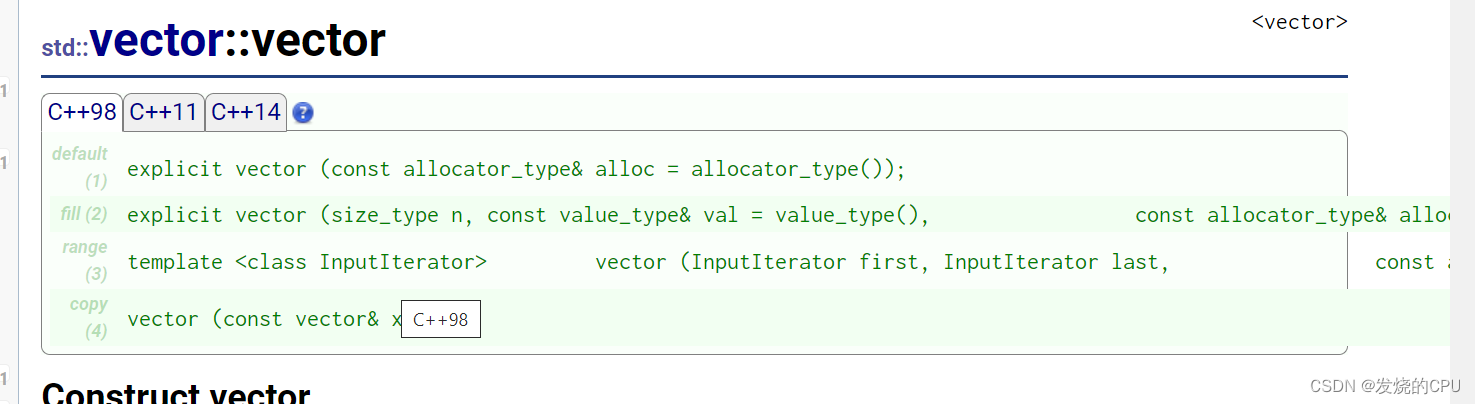The height and width of the screenshot is (404, 1475).
Task: Switch to the C++98 tab
Action: (x=82, y=112)
